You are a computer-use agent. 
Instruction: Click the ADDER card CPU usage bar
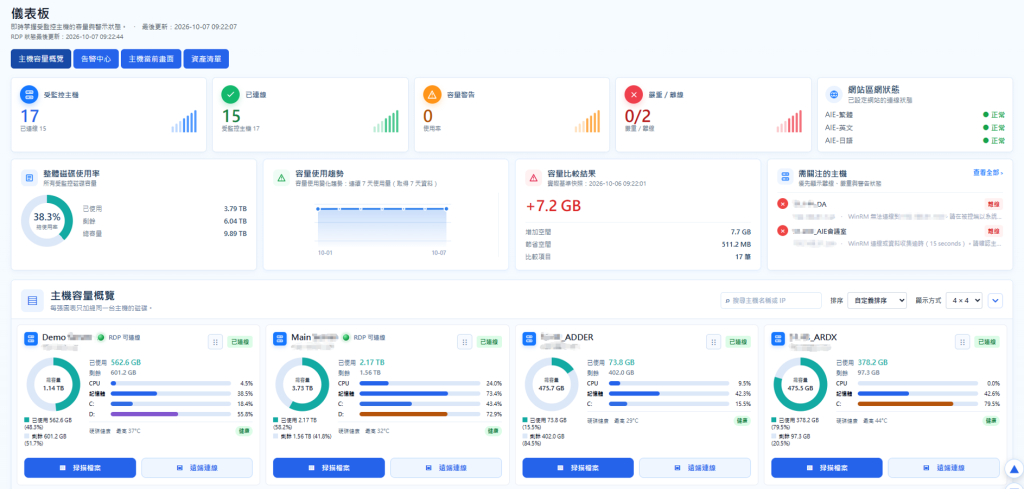[x=668, y=383]
